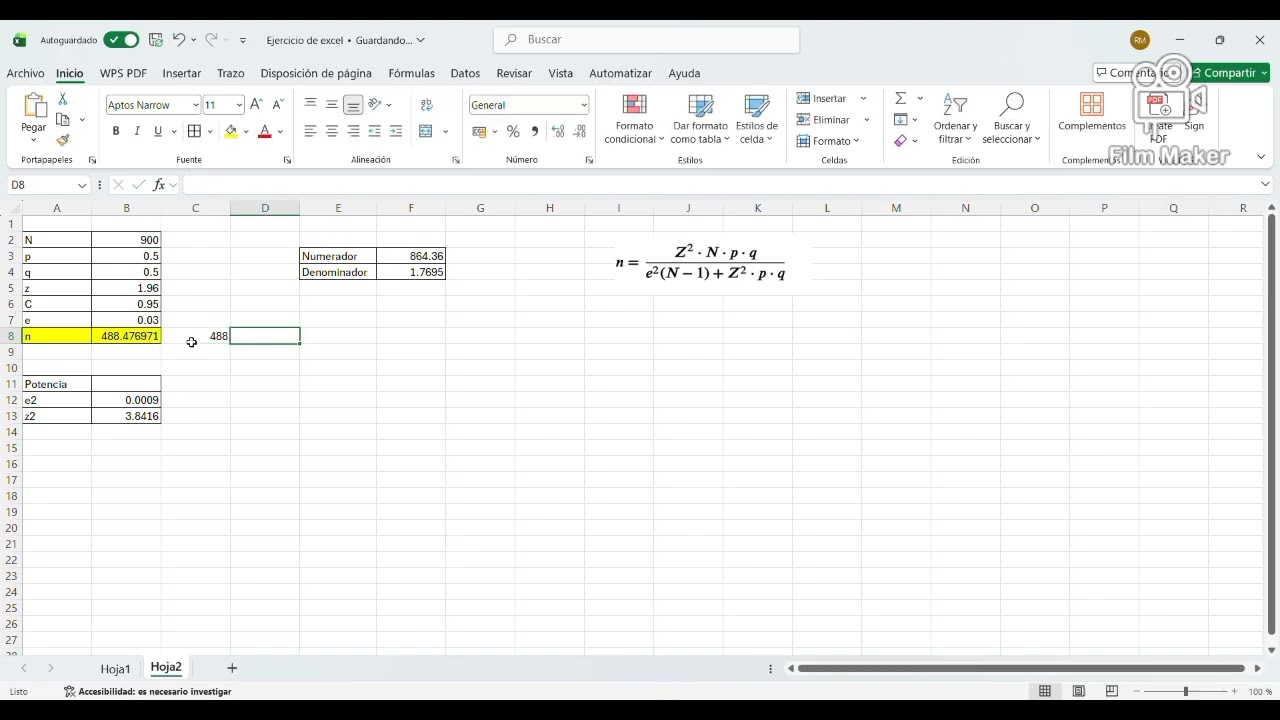
Task: Click the AutoSum sigma icon
Action: [901, 98]
